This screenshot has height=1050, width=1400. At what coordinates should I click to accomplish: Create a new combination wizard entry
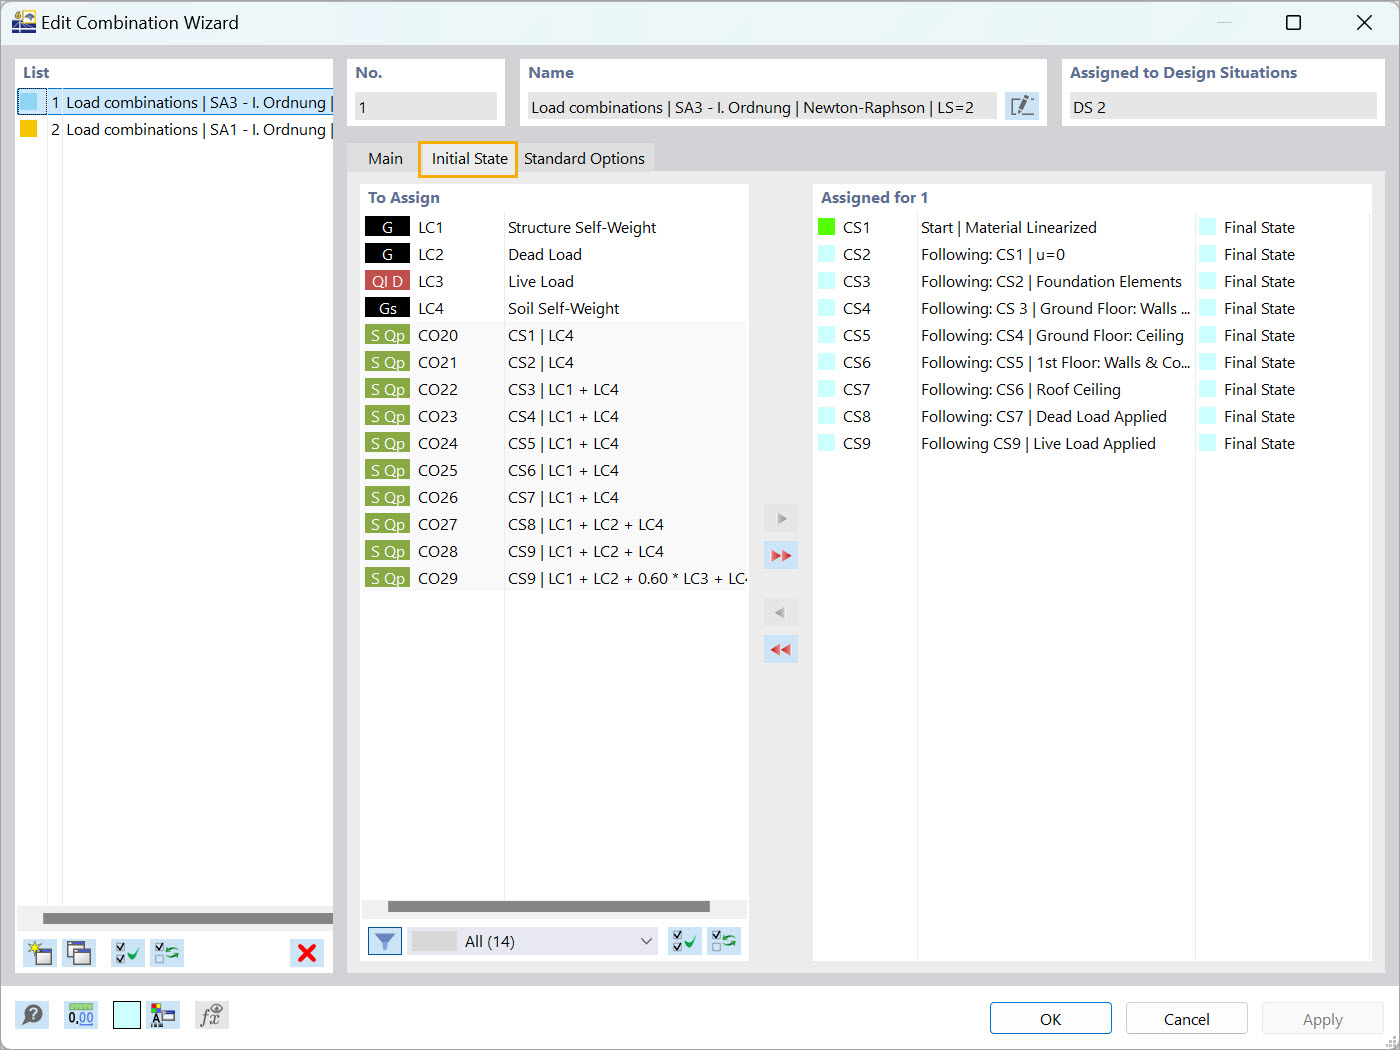(x=40, y=952)
